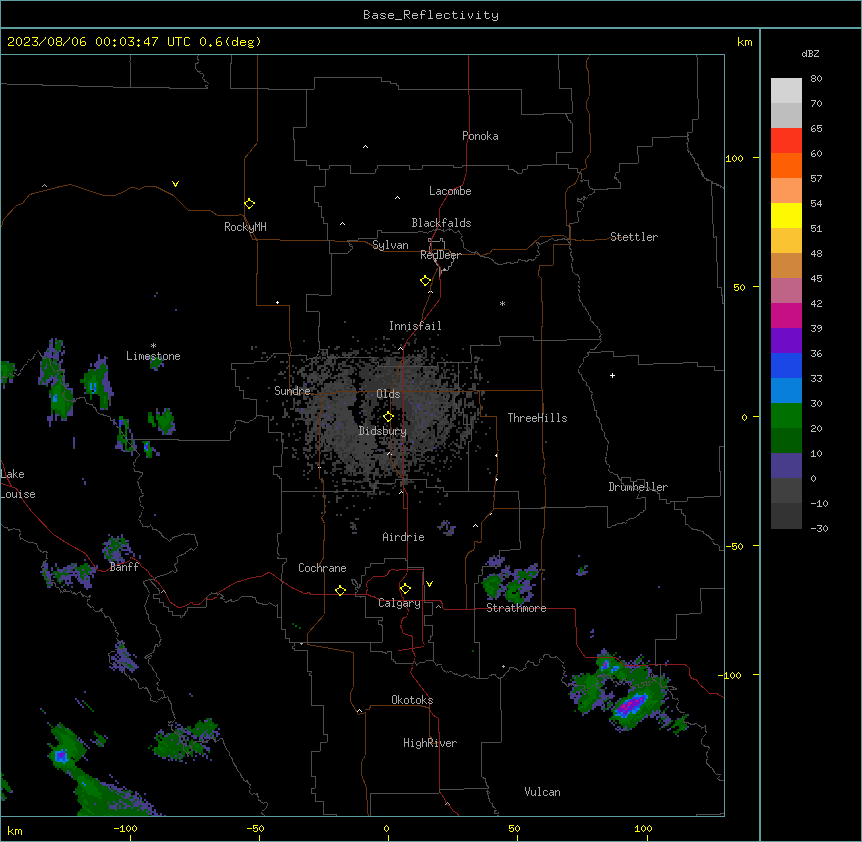Click the ThreeHills label
The width and height of the screenshot is (862, 842).
click(537, 418)
